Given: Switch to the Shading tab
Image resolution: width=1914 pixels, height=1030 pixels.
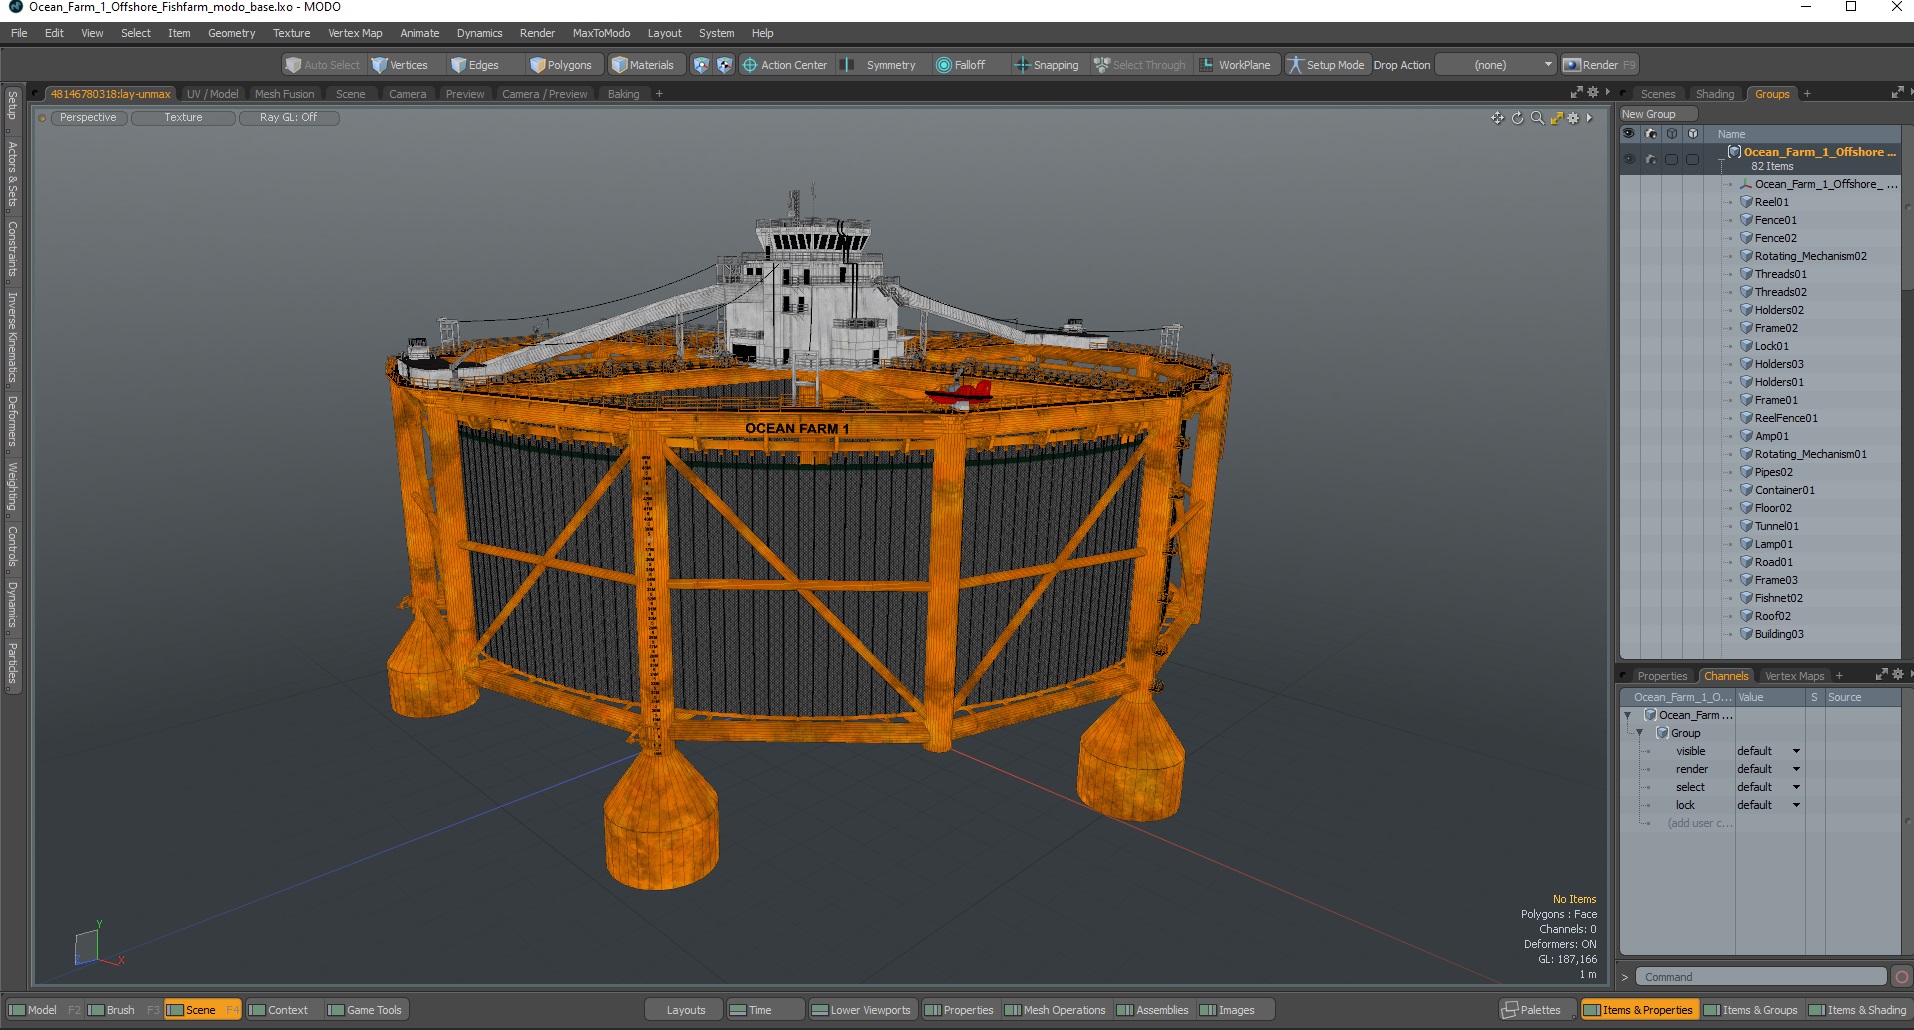Looking at the screenshot, I should [1714, 94].
